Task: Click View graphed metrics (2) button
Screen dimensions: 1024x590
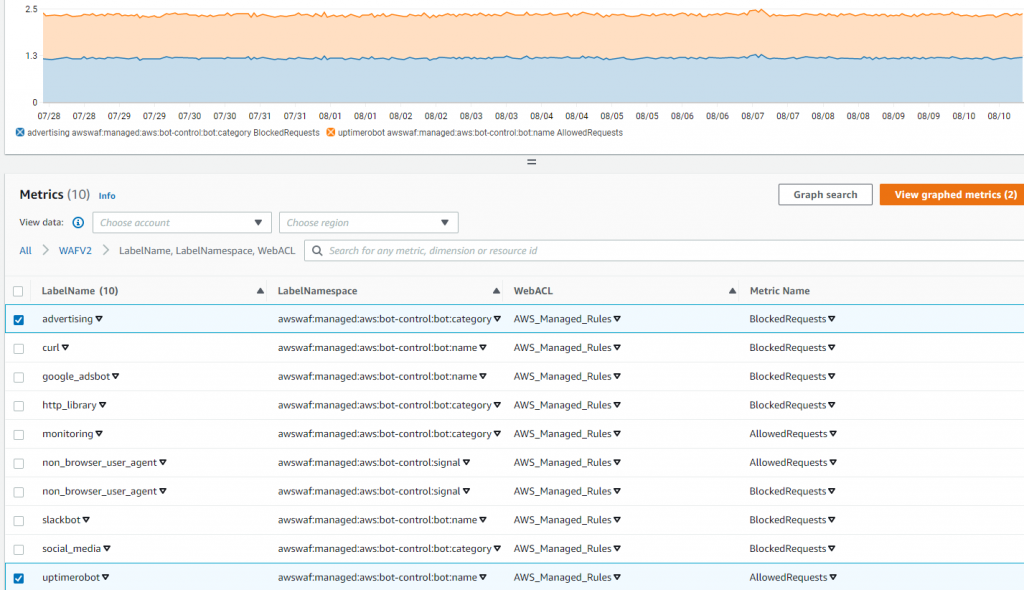Action: click(952, 195)
